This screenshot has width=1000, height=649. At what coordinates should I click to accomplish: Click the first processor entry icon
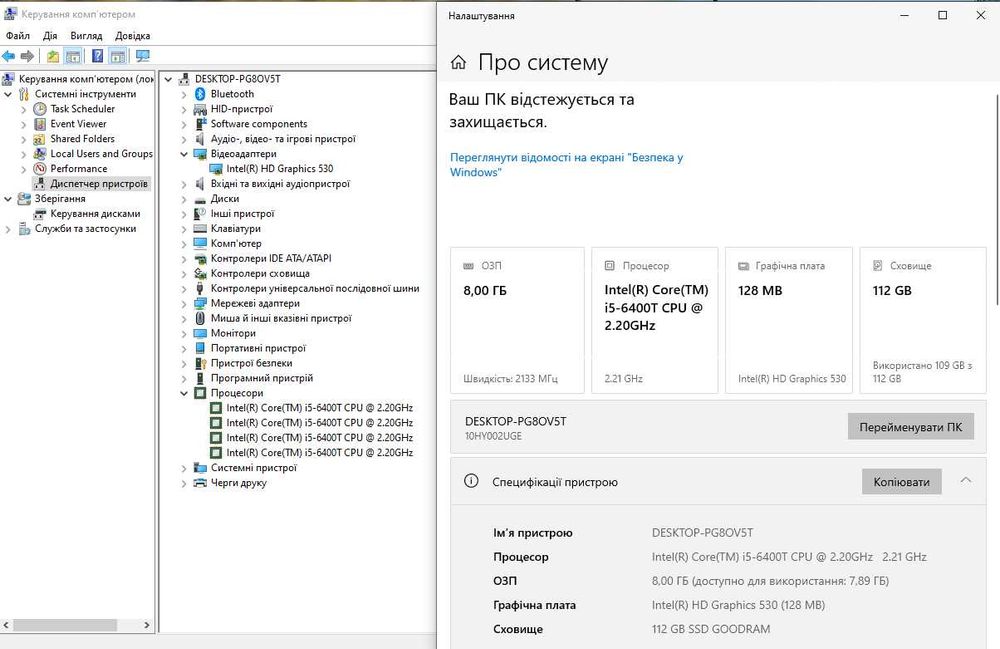click(216, 408)
